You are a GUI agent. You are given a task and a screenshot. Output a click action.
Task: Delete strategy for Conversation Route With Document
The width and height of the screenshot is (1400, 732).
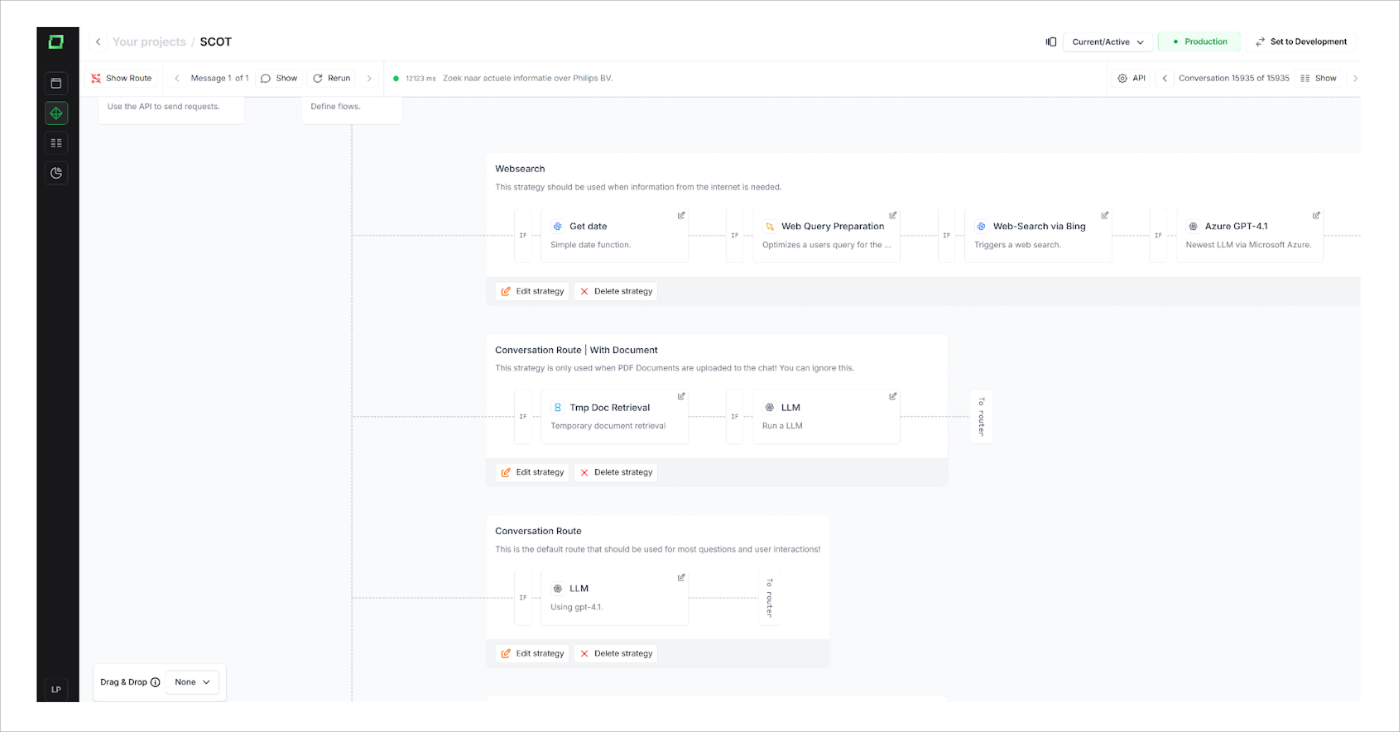point(616,472)
